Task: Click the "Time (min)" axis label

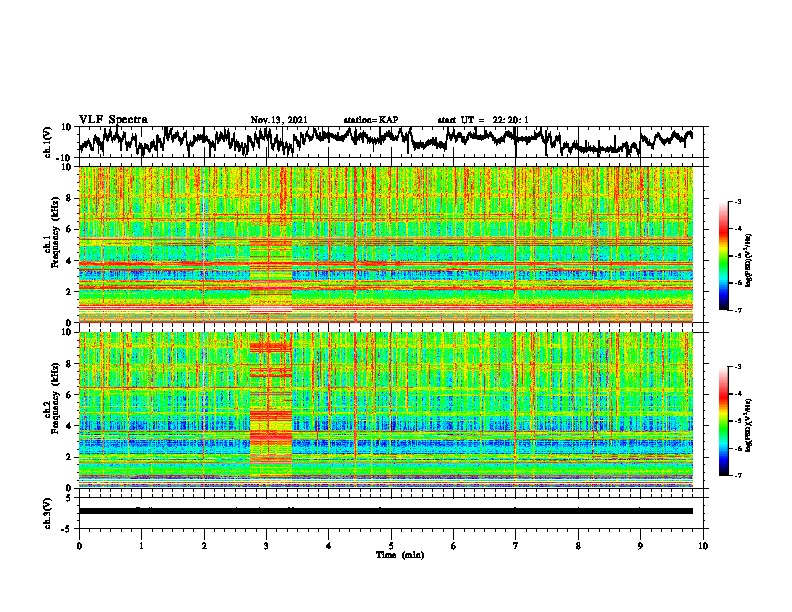Action: 400,555
